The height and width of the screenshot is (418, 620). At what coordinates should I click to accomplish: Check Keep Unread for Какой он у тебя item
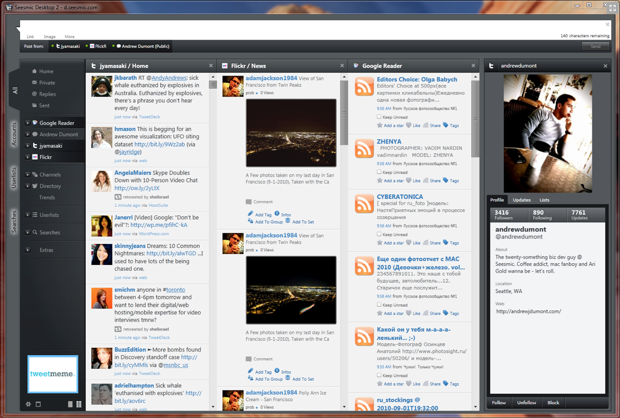(x=379, y=375)
